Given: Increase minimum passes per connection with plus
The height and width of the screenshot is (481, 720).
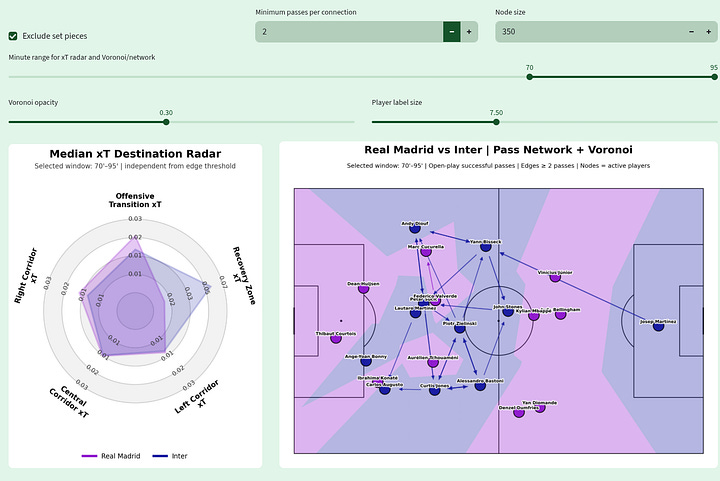Looking at the screenshot, I should [469, 32].
